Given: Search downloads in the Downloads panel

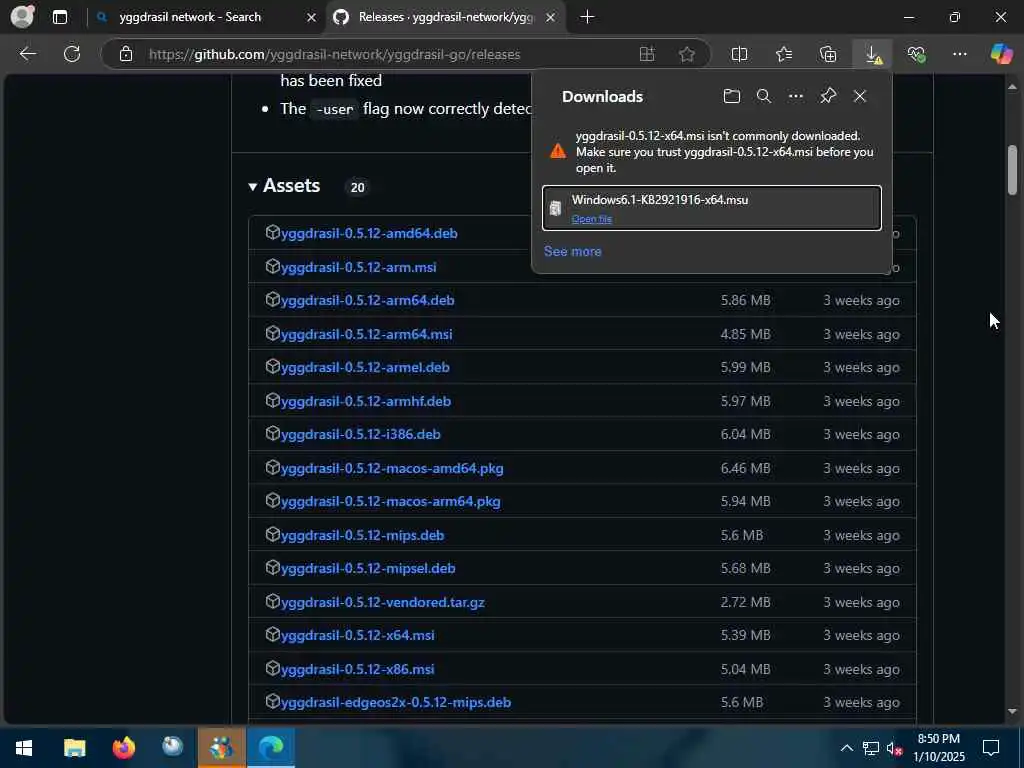Looking at the screenshot, I should pyautogui.click(x=763, y=97).
